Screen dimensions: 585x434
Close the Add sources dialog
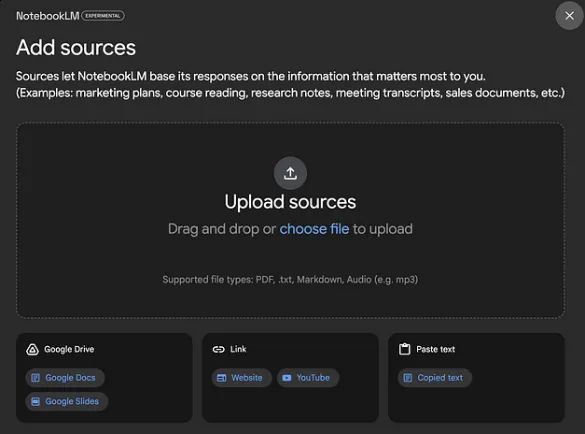point(569,16)
